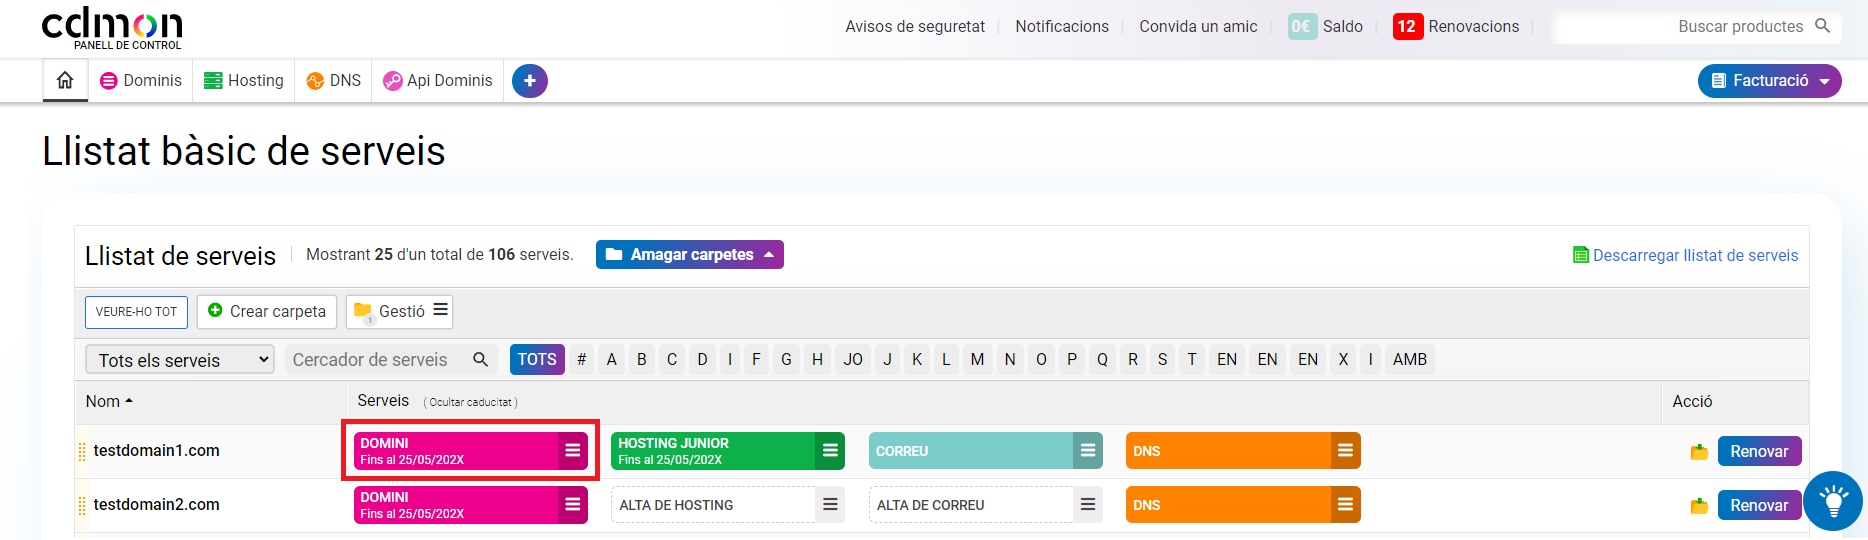The width and height of the screenshot is (1868, 540).
Task: Open HOSTING JUNIOR service menu icon
Action: 830,451
